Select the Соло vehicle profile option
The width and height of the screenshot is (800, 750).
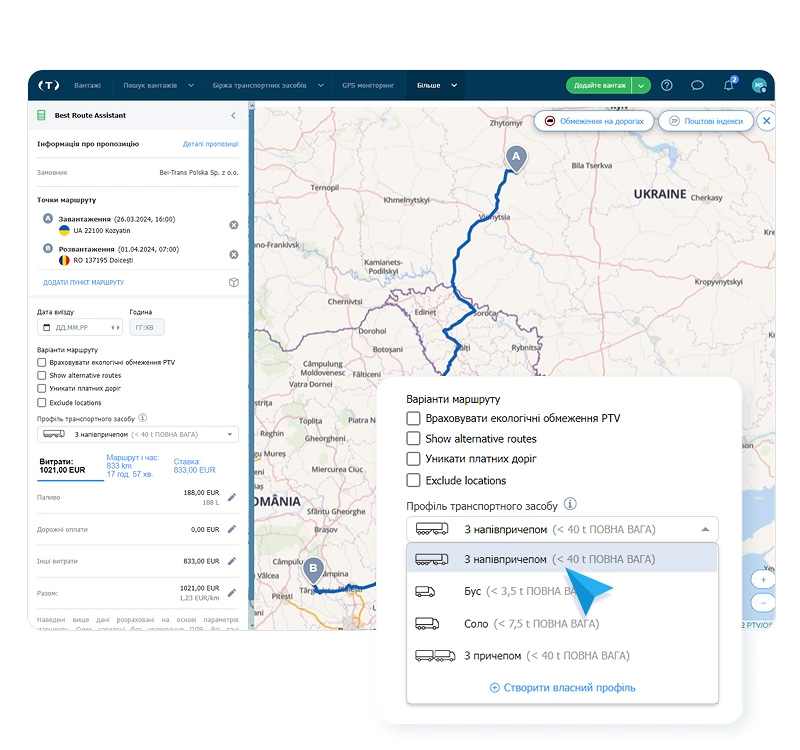point(562,623)
